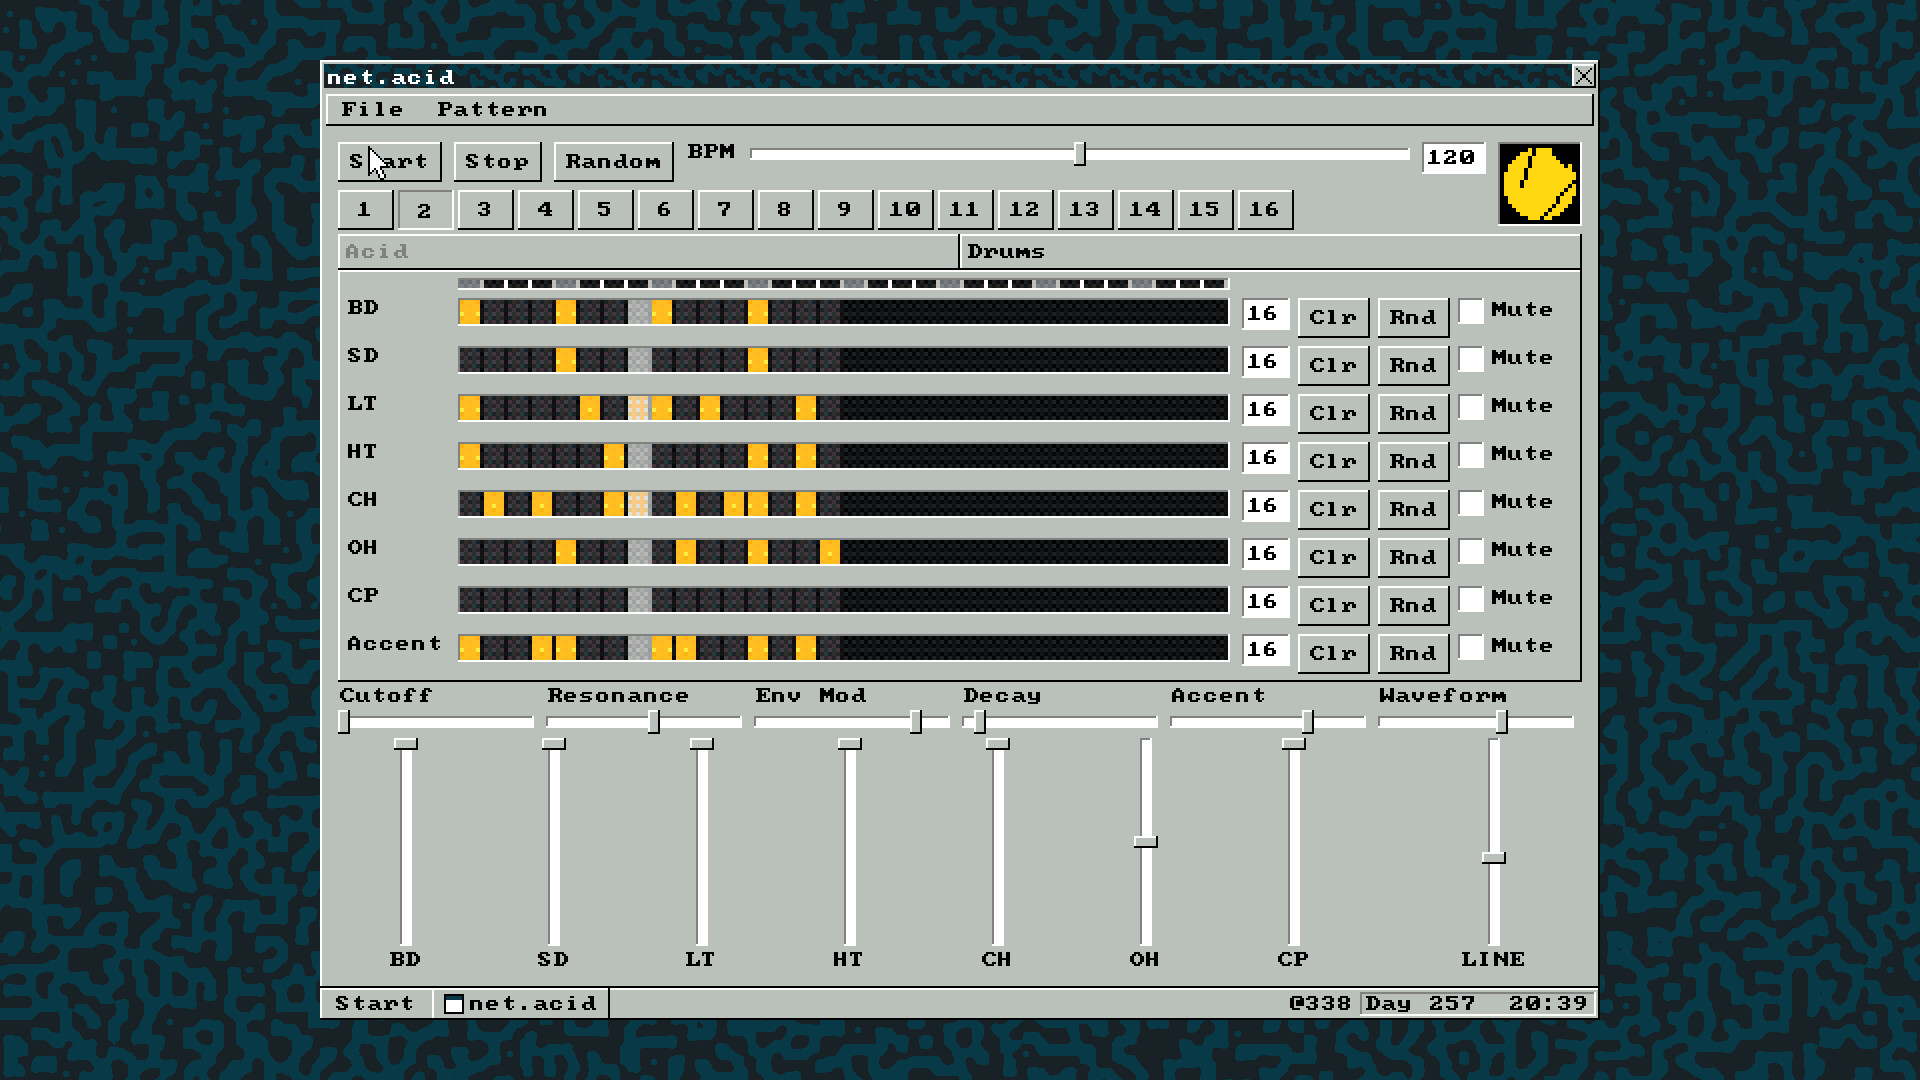Toggle Mute checkbox for CH row
Image resolution: width=1920 pixels, height=1080 pixels.
coord(1471,503)
